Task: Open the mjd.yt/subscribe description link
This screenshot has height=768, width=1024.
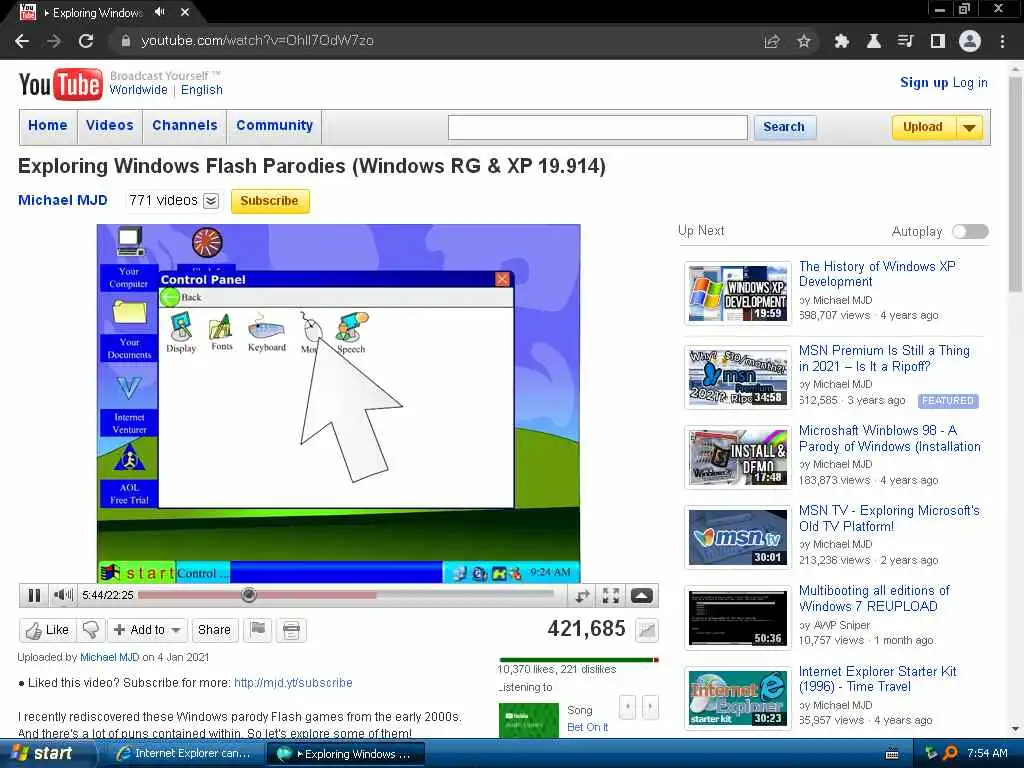Action: [293, 683]
